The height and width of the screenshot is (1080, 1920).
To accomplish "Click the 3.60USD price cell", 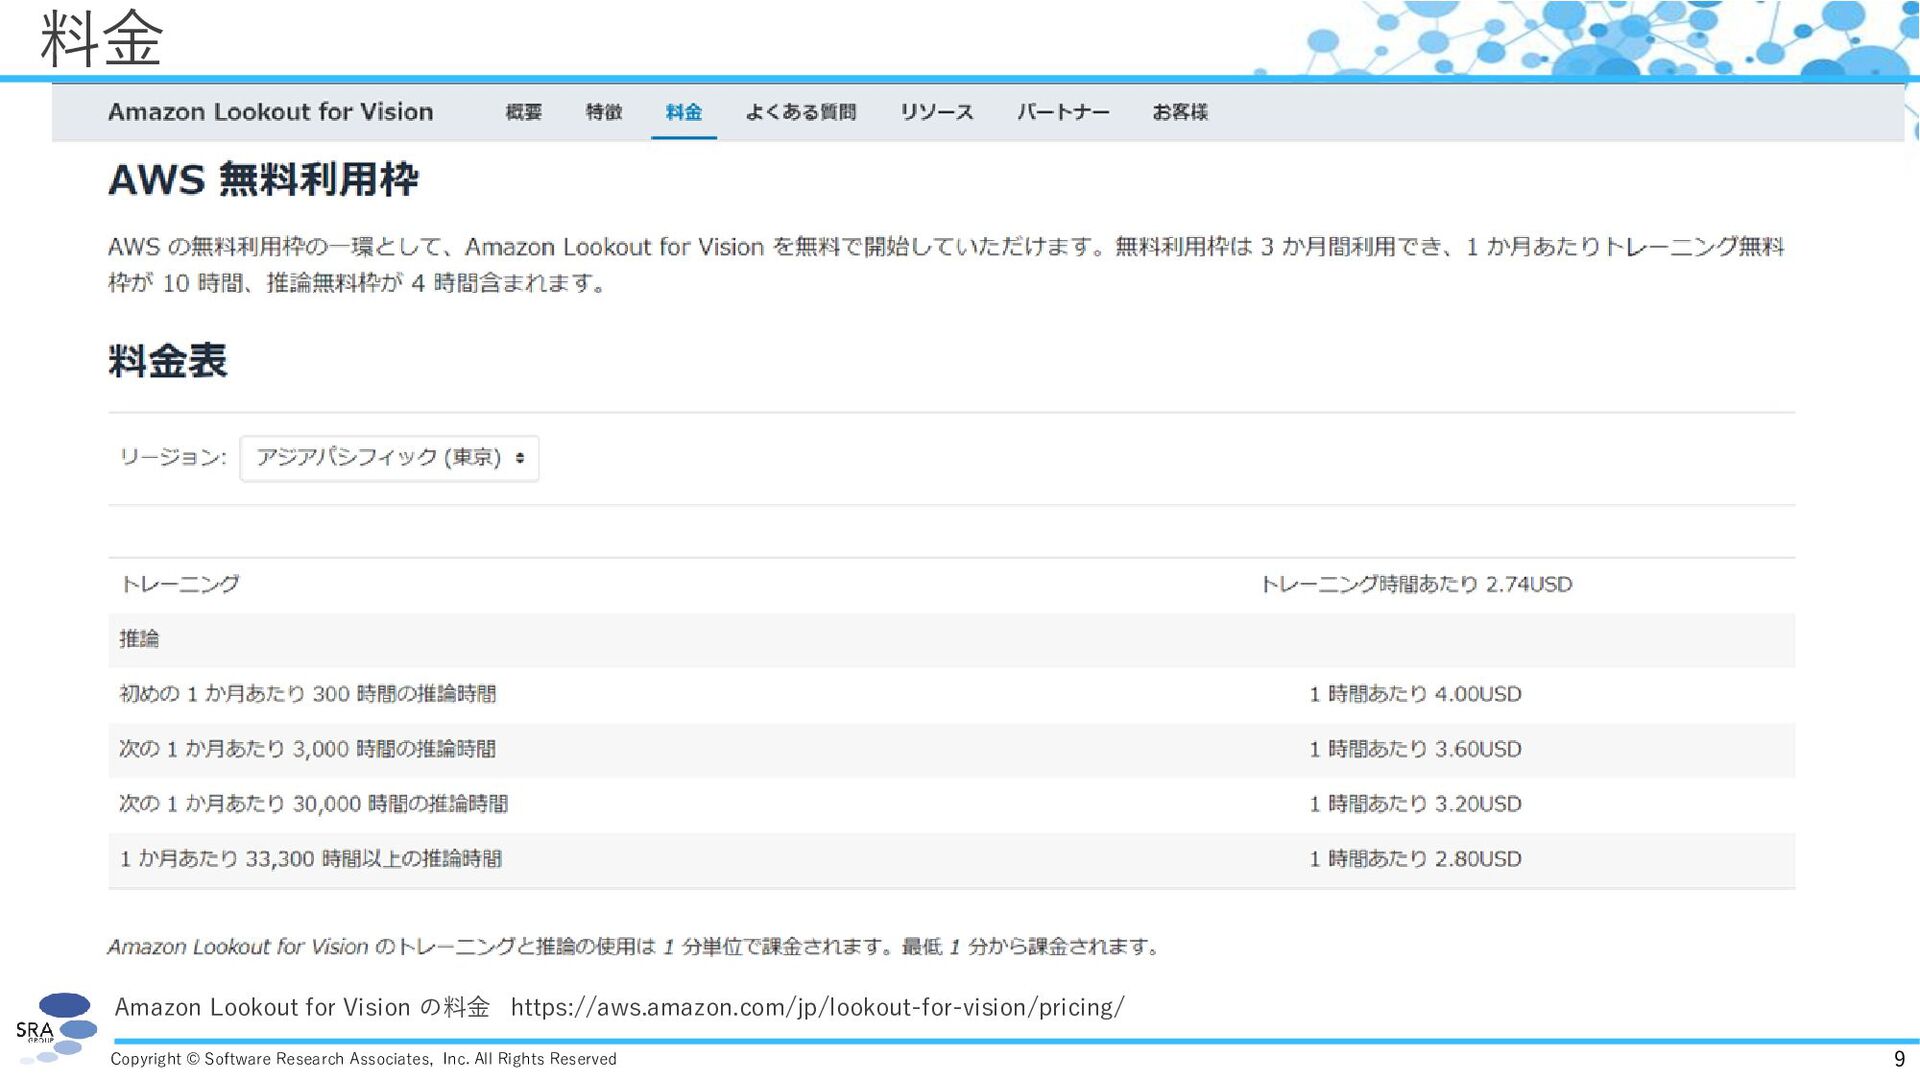I will 1415,749.
